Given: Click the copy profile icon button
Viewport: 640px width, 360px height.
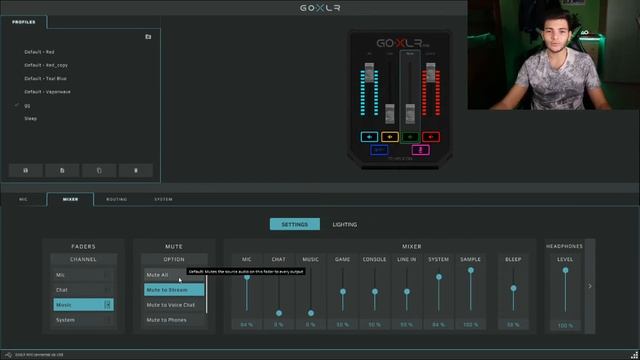Looking at the screenshot, I should pos(99,170).
